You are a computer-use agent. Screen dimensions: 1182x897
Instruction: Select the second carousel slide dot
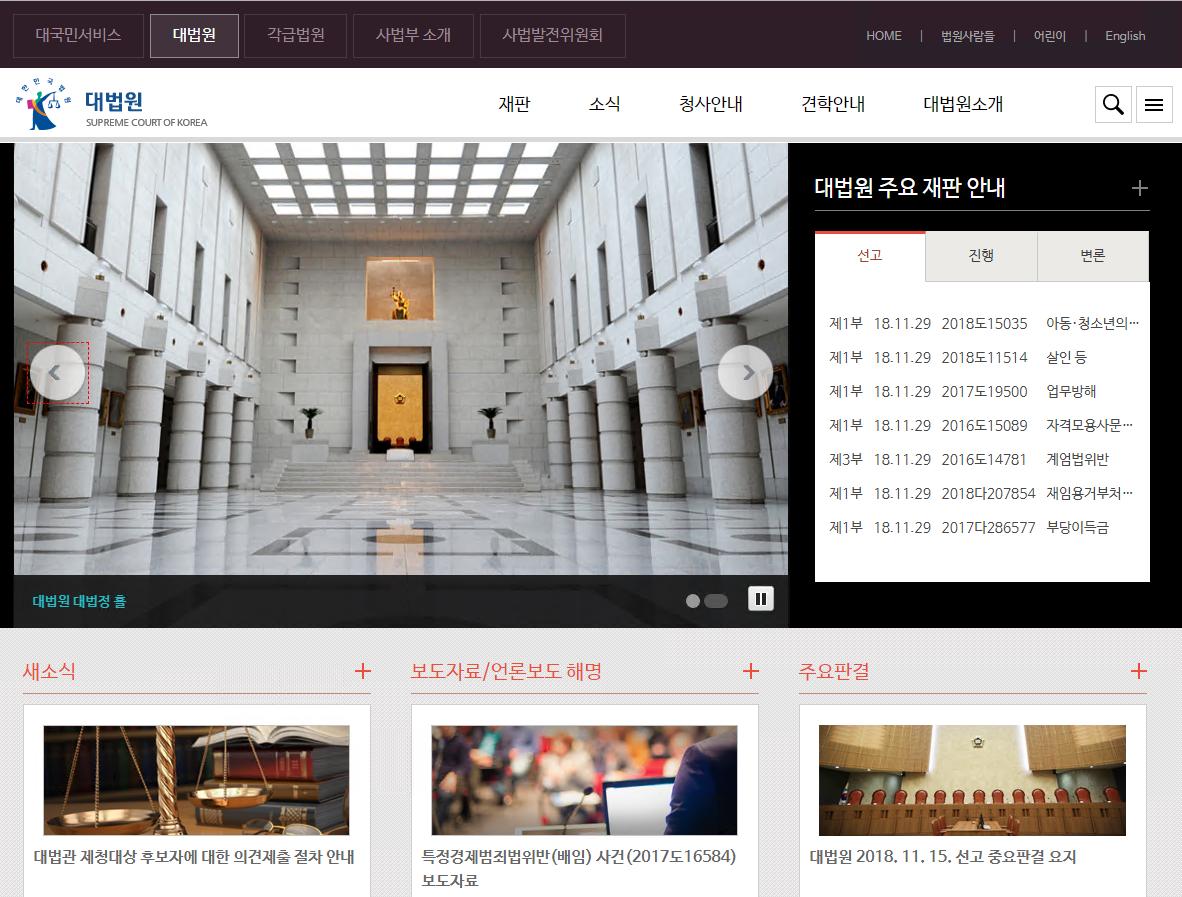[x=716, y=601]
